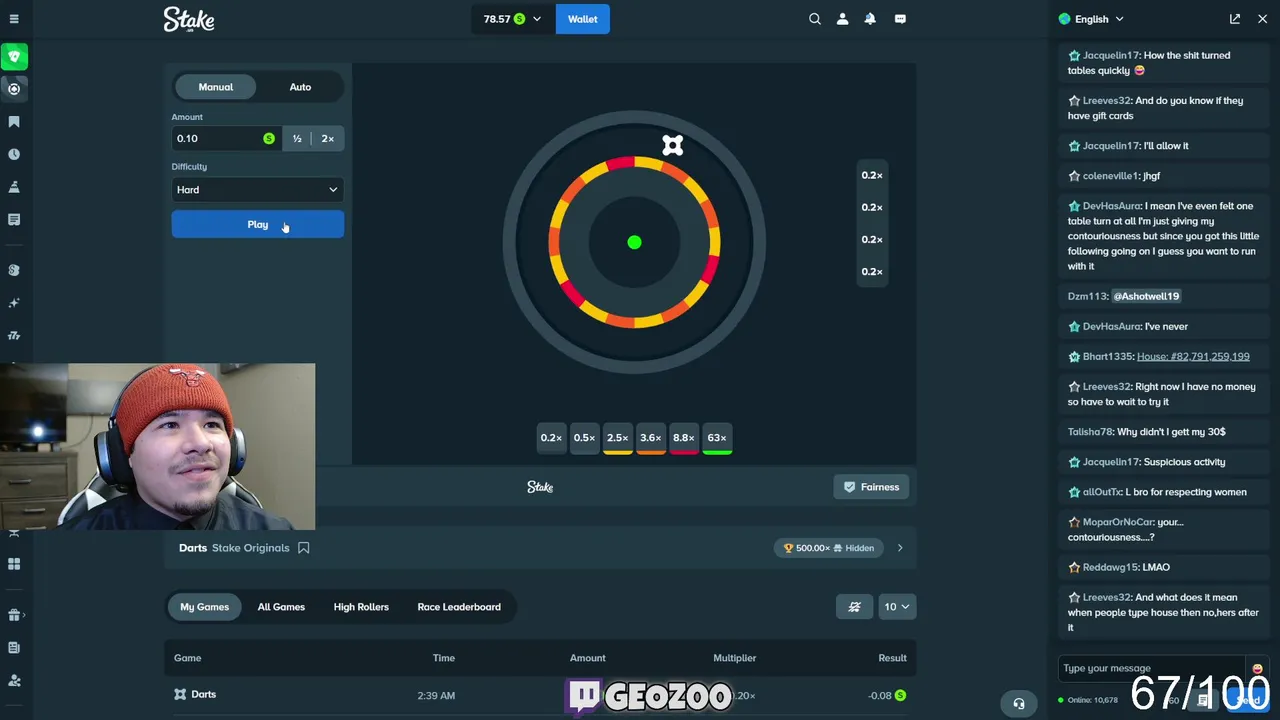Click the chat message input box

pos(1153,668)
